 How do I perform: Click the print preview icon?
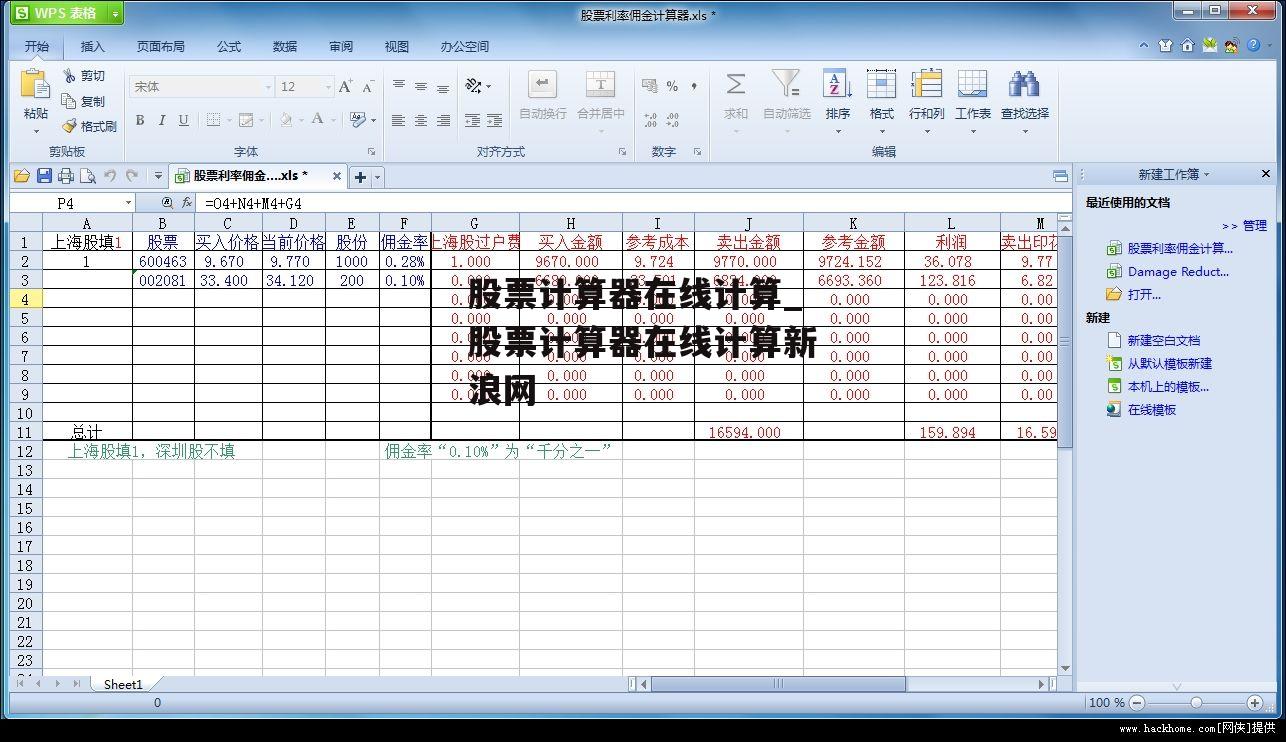88,176
